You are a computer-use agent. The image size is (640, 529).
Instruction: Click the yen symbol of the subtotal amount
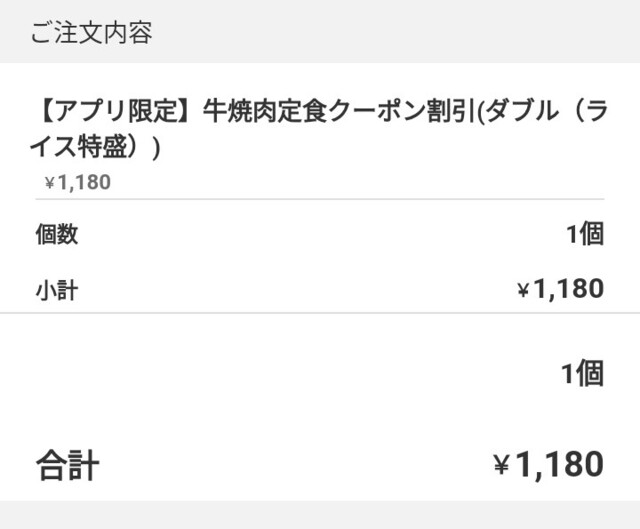[523, 290]
